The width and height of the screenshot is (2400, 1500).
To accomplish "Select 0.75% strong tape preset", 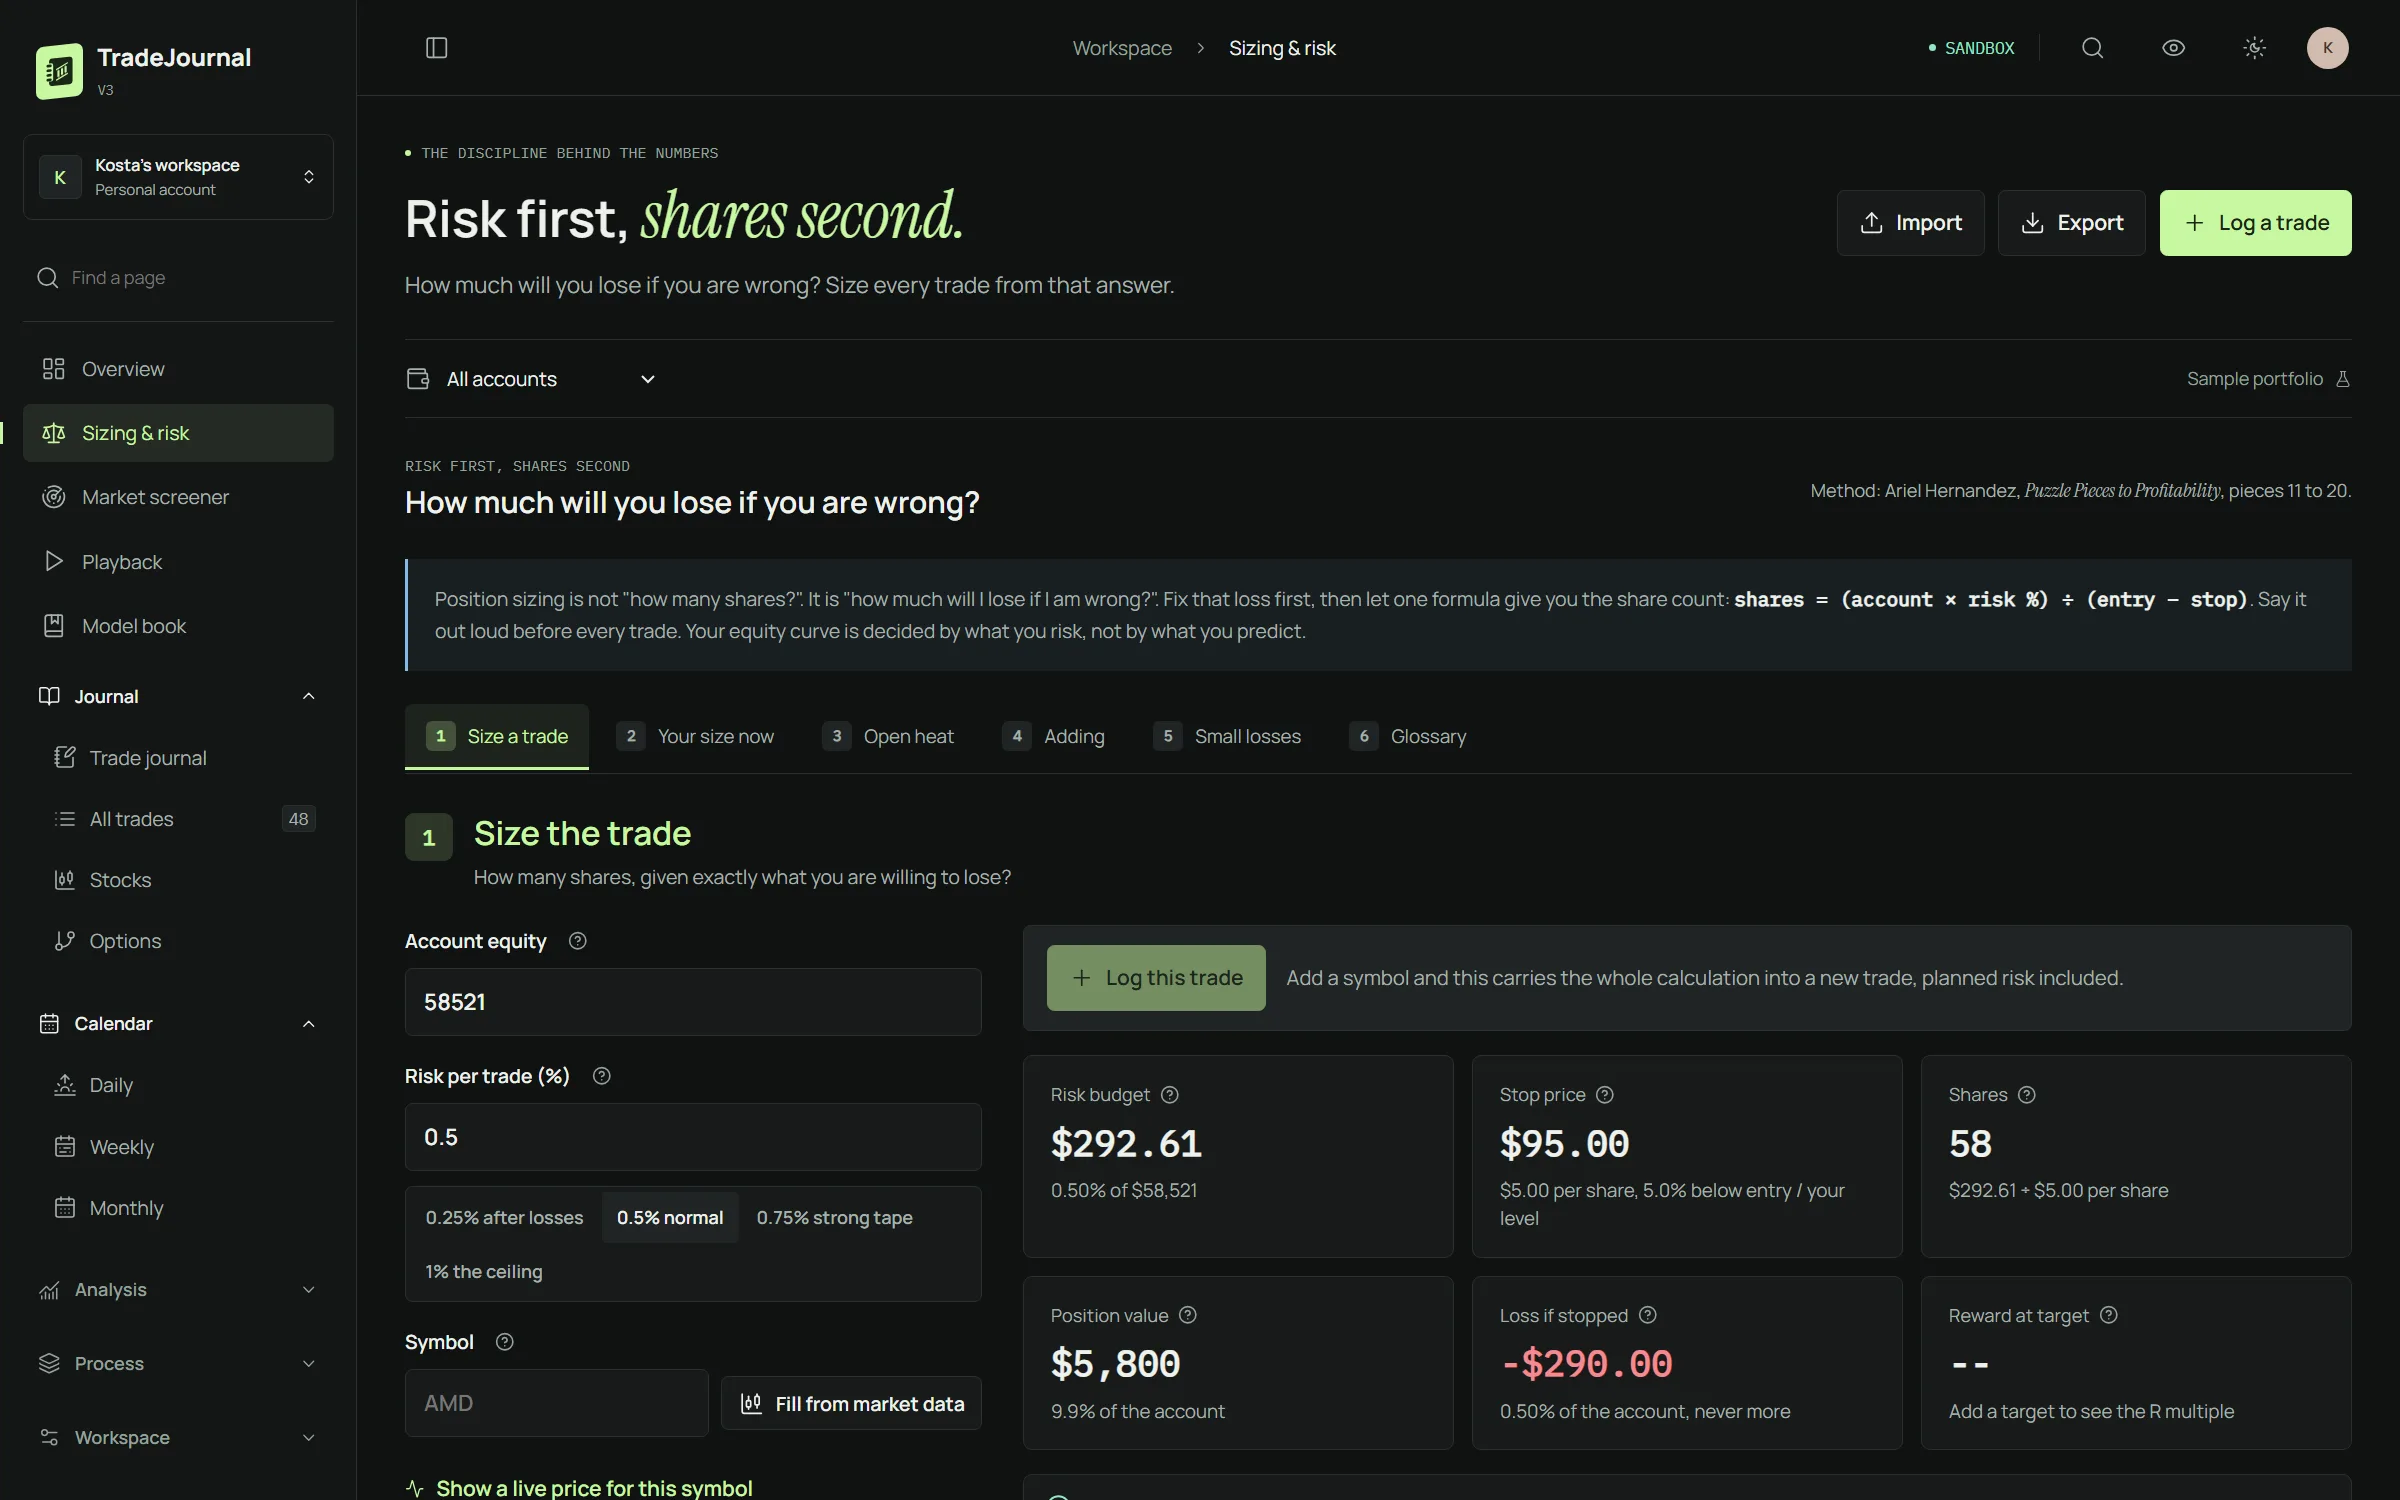I will tap(834, 1218).
